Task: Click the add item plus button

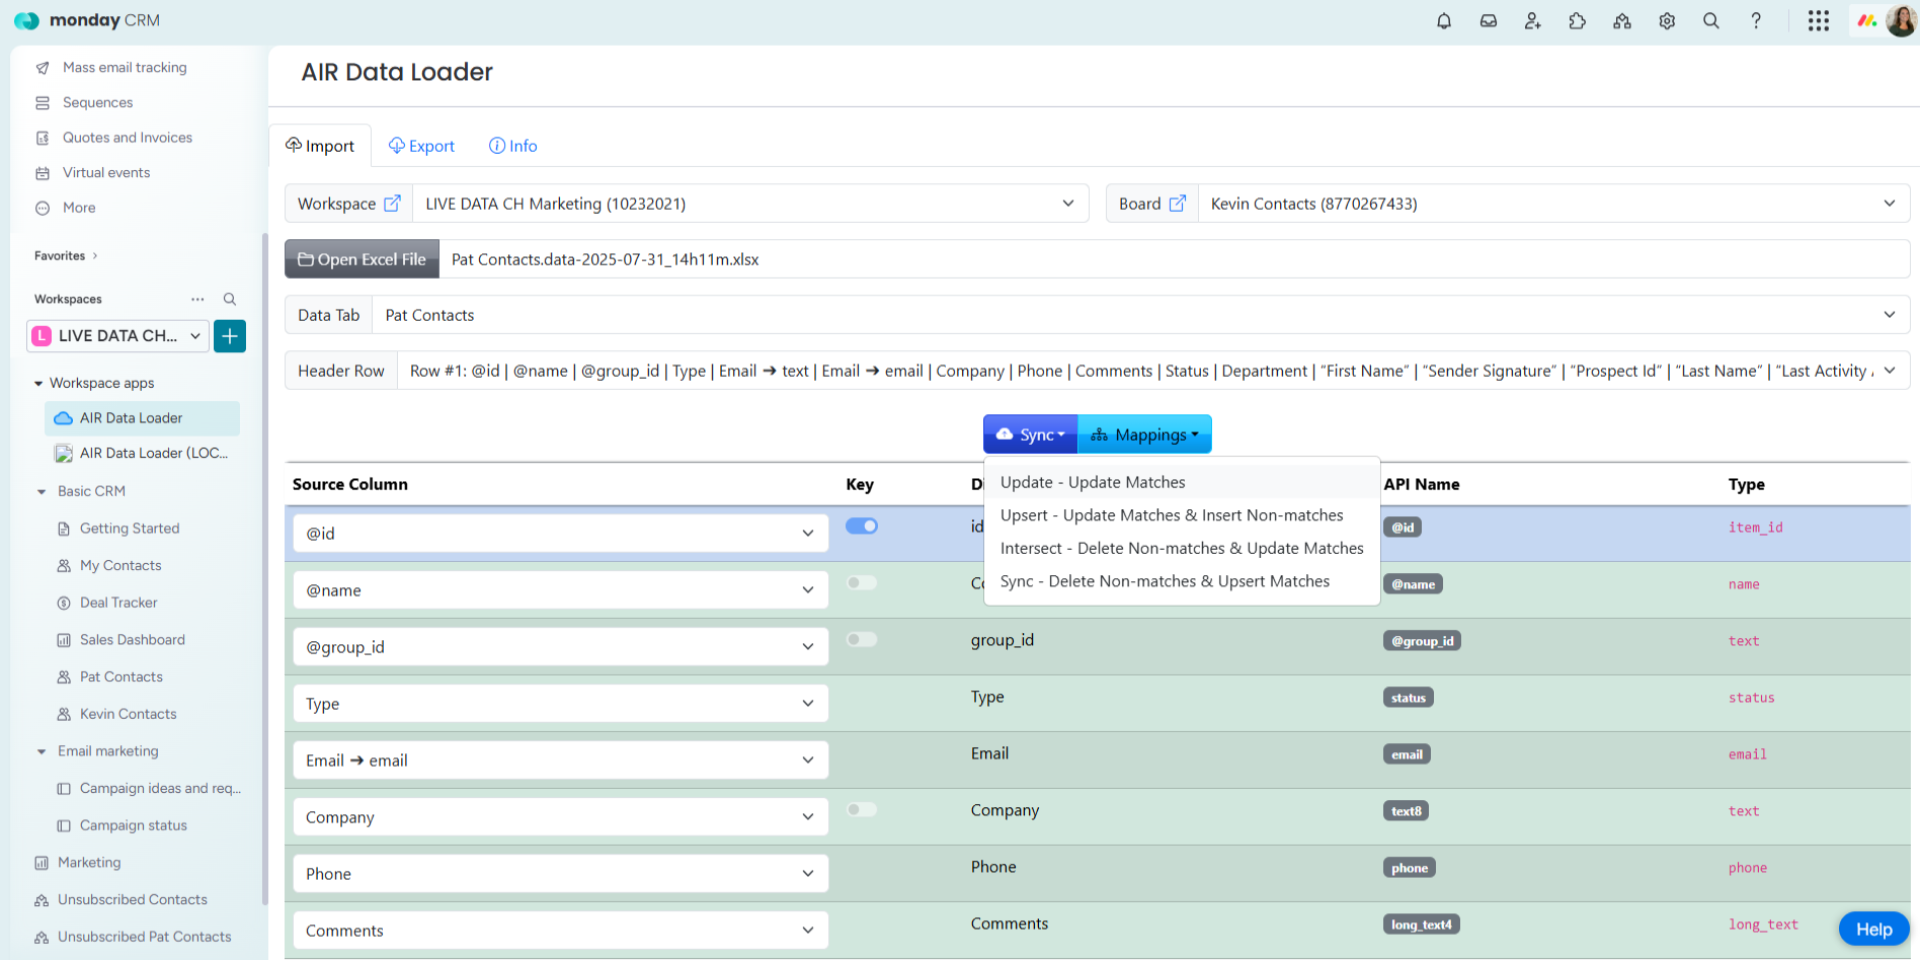Action: pos(229,336)
